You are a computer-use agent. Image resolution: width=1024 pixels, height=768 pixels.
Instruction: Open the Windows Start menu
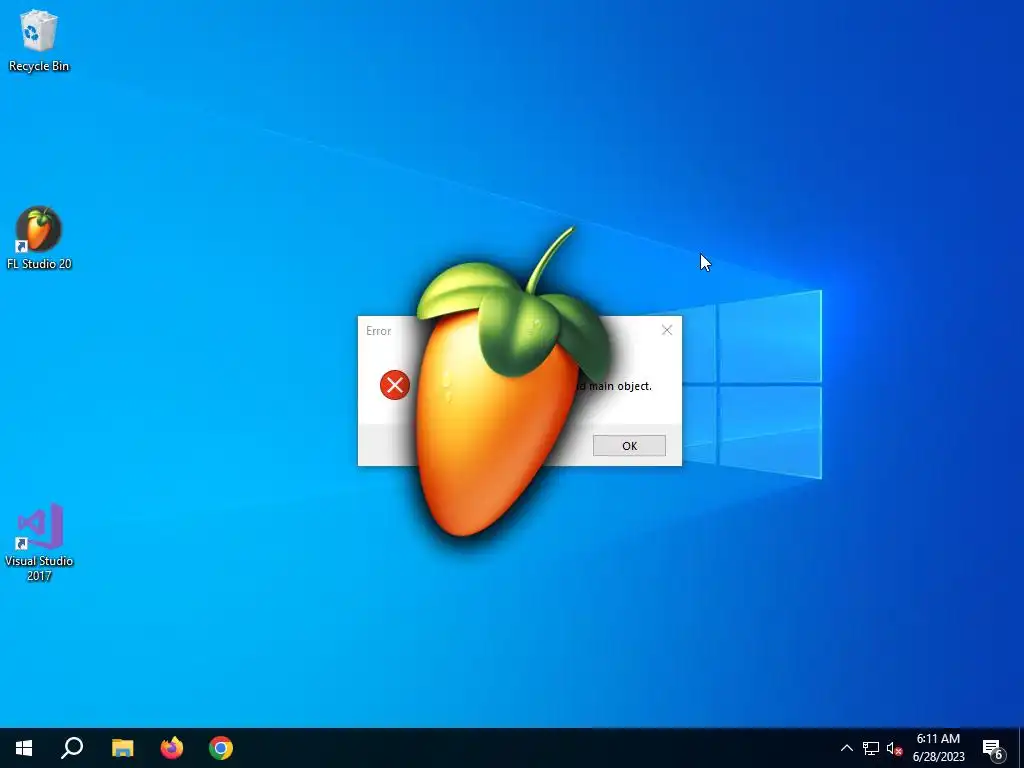point(24,748)
